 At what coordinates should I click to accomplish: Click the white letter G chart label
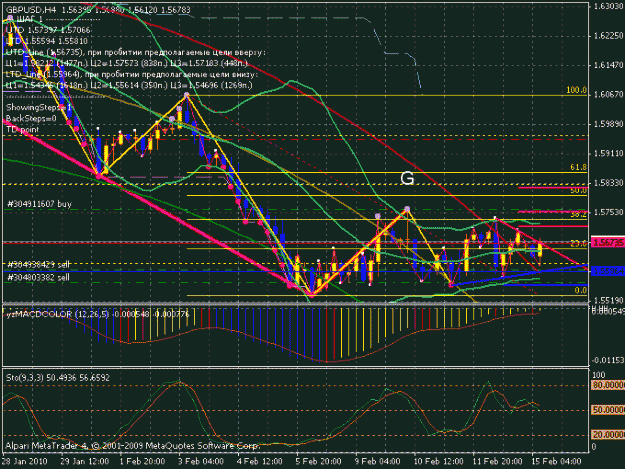[x=407, y=178]
